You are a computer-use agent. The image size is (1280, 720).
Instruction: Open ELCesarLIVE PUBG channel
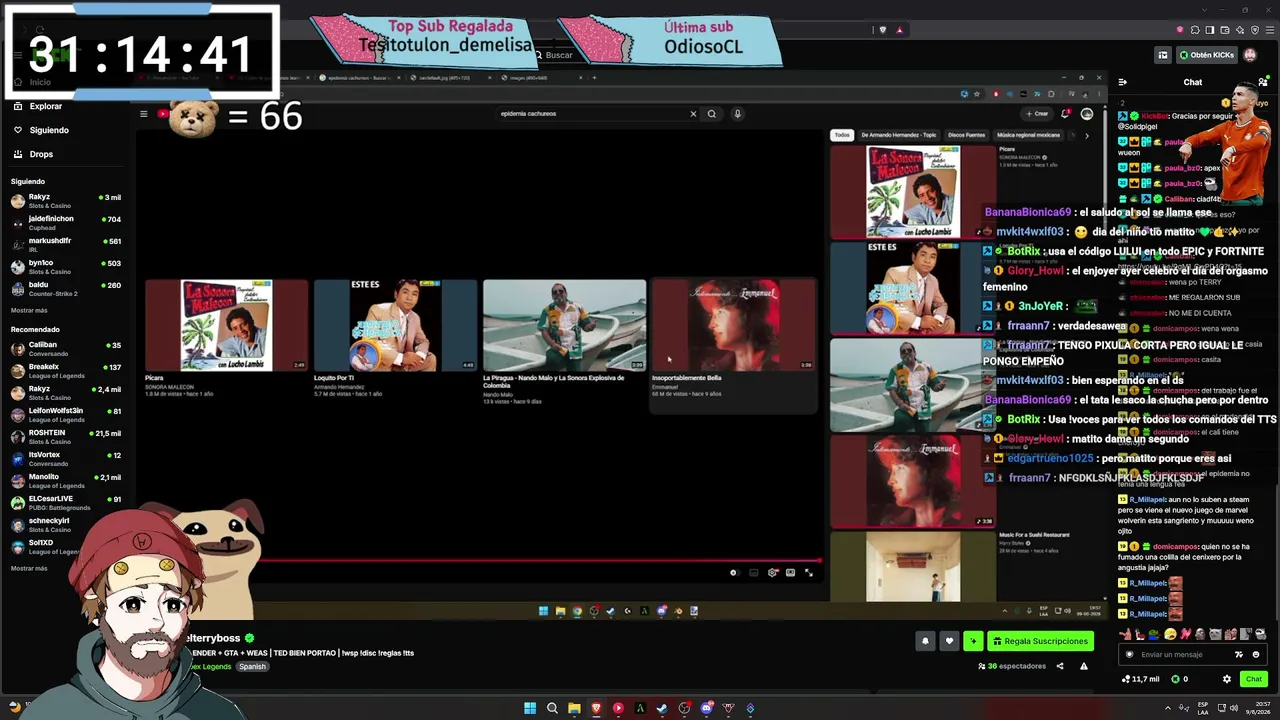tap(66, 502)
